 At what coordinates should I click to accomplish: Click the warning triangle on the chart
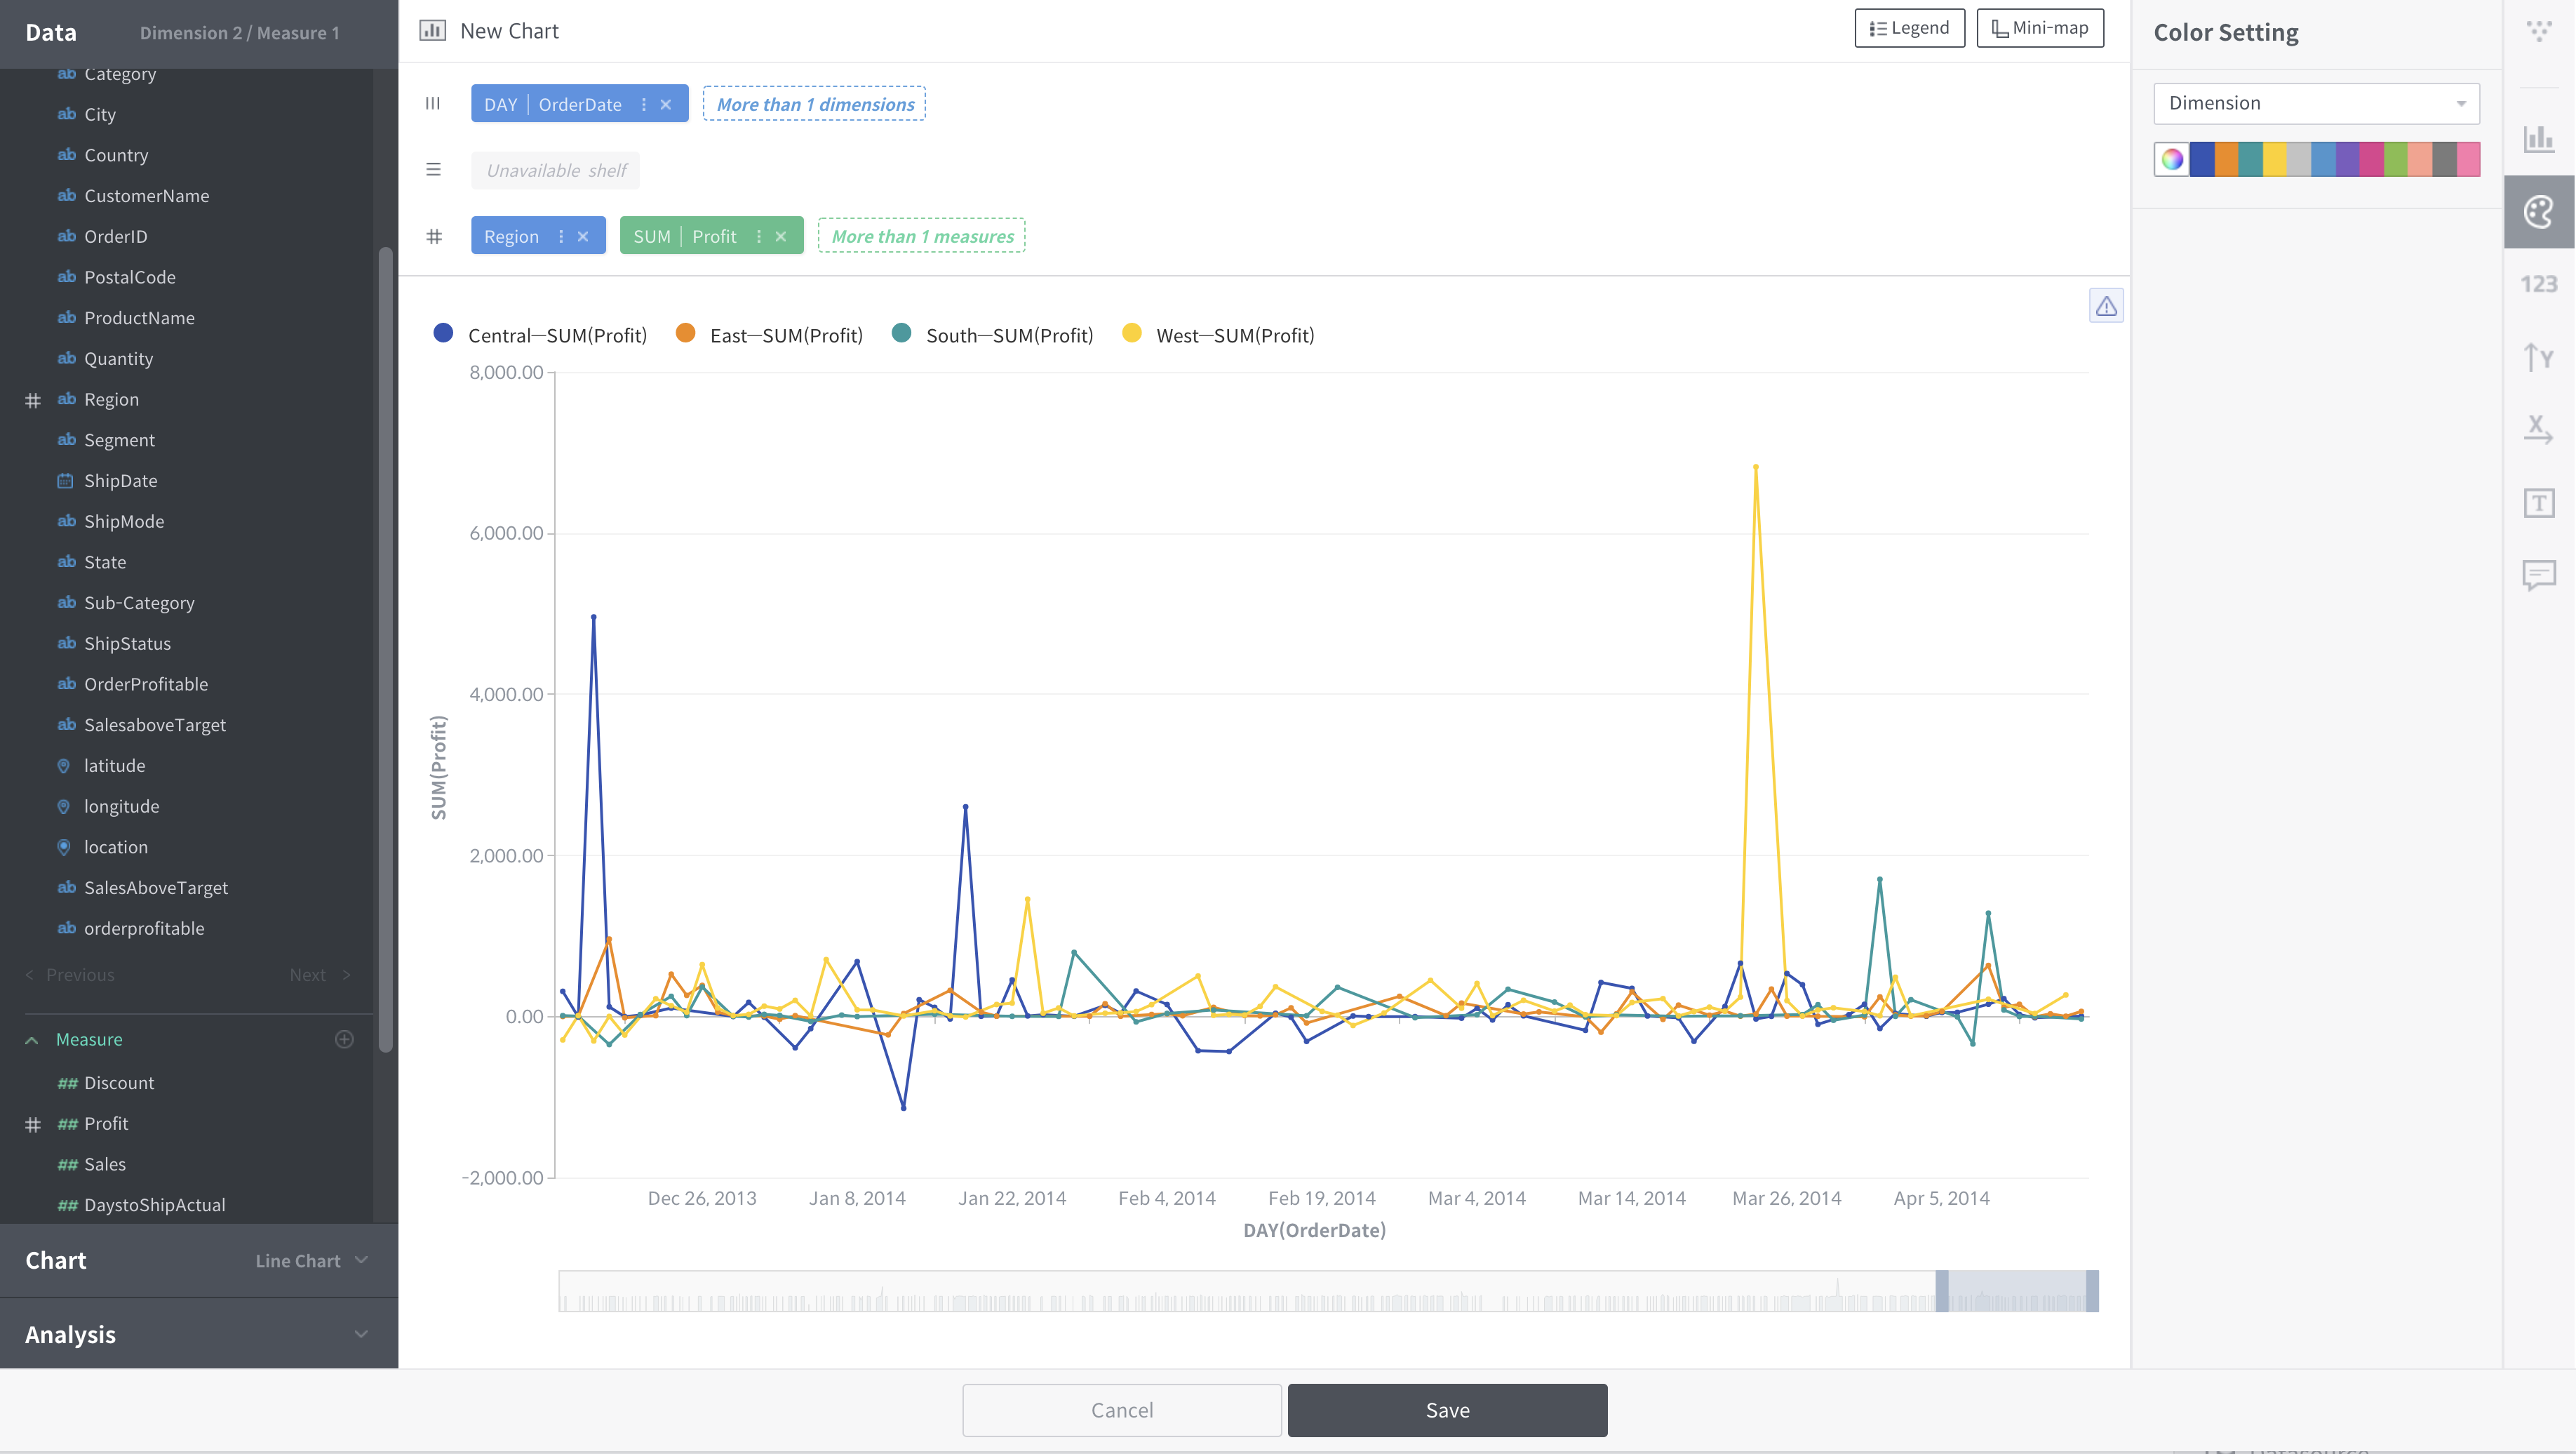pos(2106,306)
